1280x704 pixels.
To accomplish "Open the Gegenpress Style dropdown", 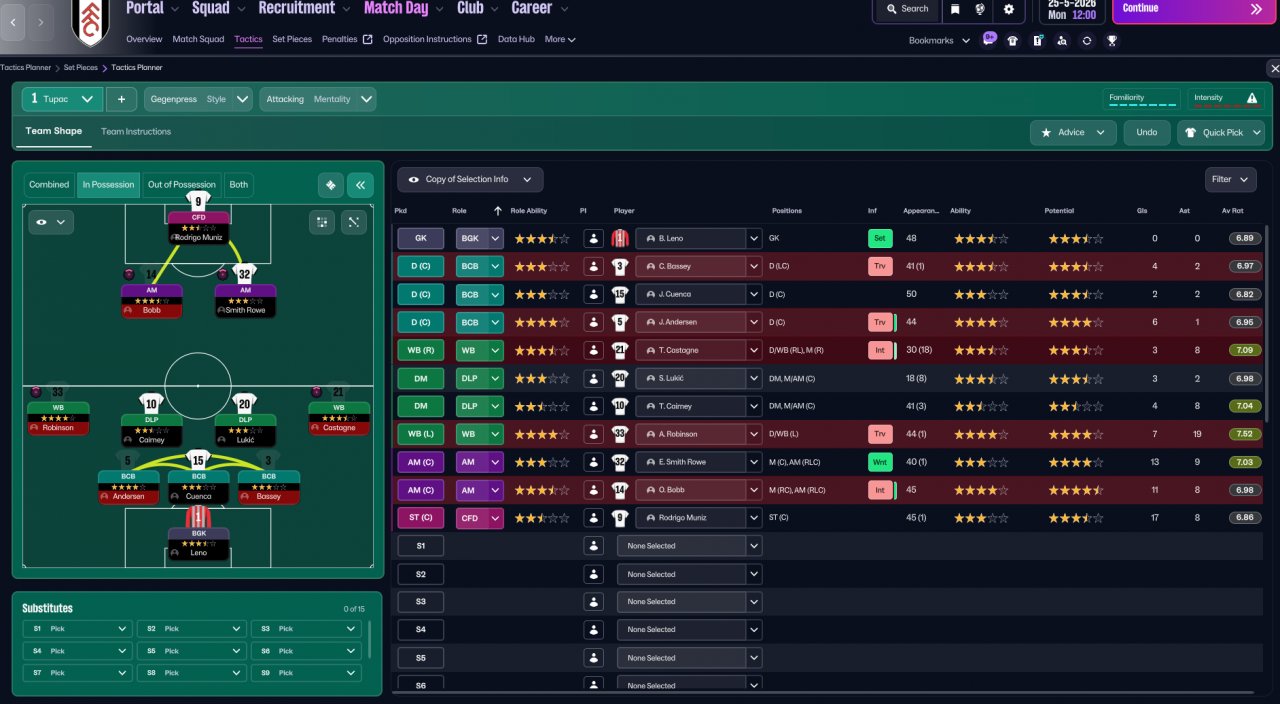I will click(x=198, y=99).
